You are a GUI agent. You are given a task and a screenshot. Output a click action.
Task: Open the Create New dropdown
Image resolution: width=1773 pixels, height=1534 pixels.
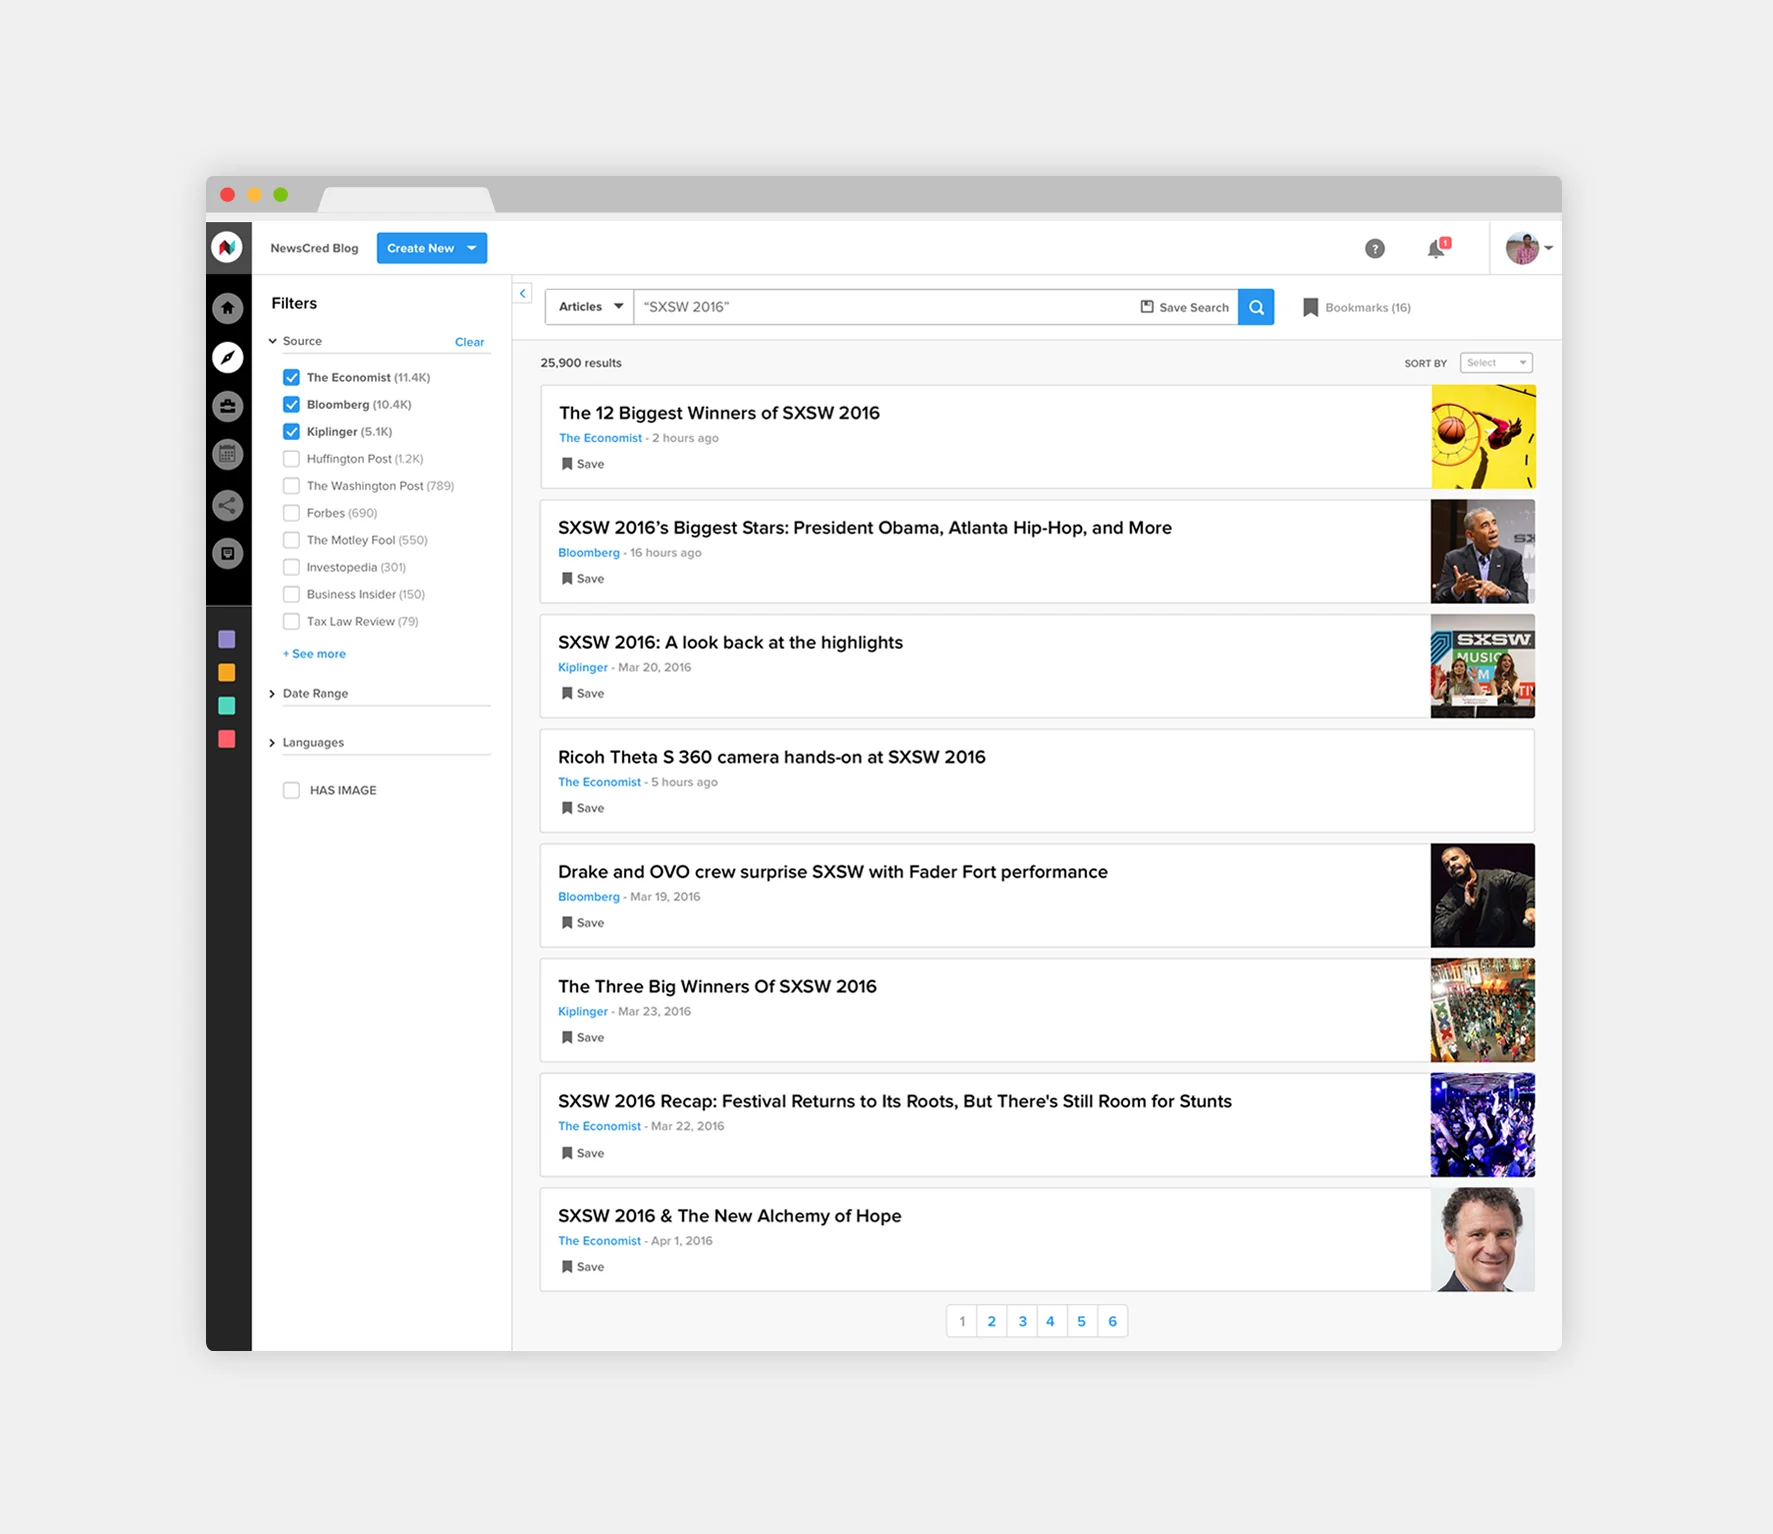click(432, 248)
